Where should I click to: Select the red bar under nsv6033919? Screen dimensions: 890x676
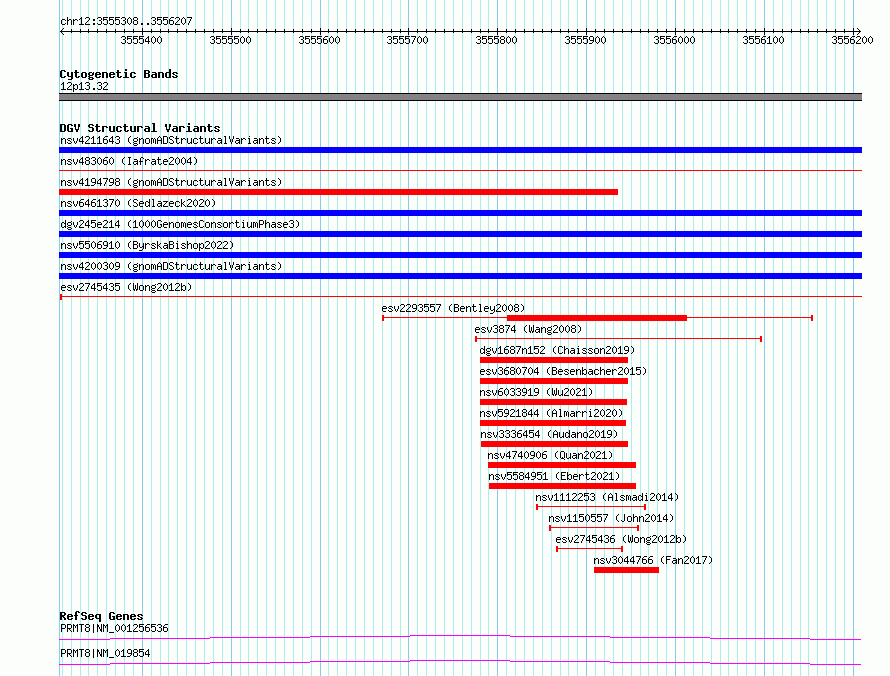553,402
